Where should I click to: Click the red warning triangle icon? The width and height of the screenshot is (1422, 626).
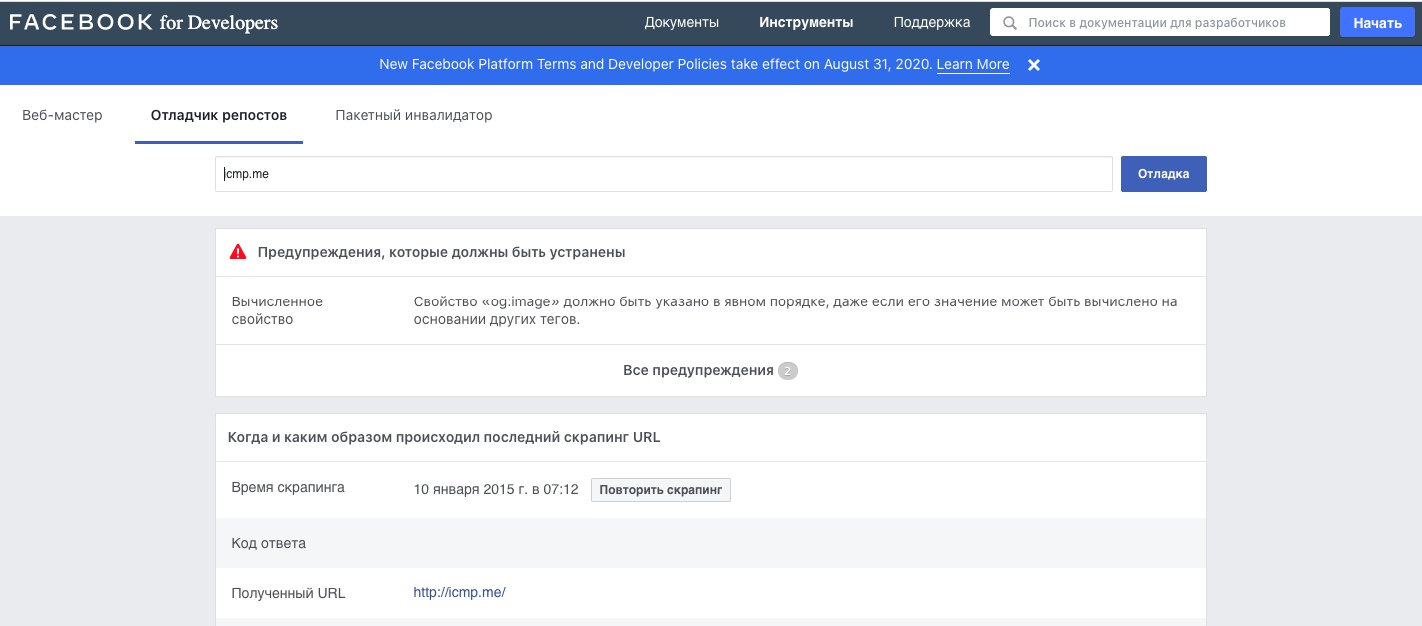[238, 252]
